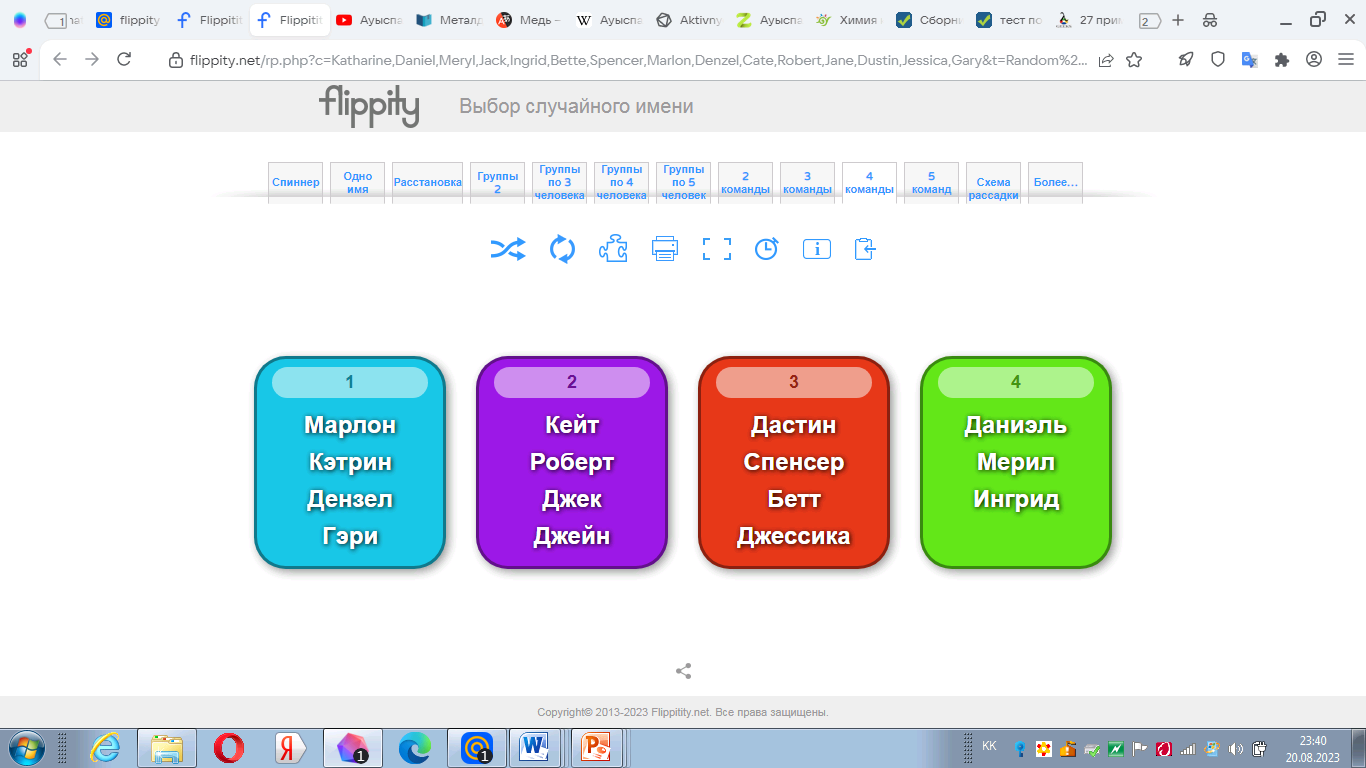Viewport: 1366px width, 768px height.
Task: Switch to the YouTube browser tab
Action: 371,20
